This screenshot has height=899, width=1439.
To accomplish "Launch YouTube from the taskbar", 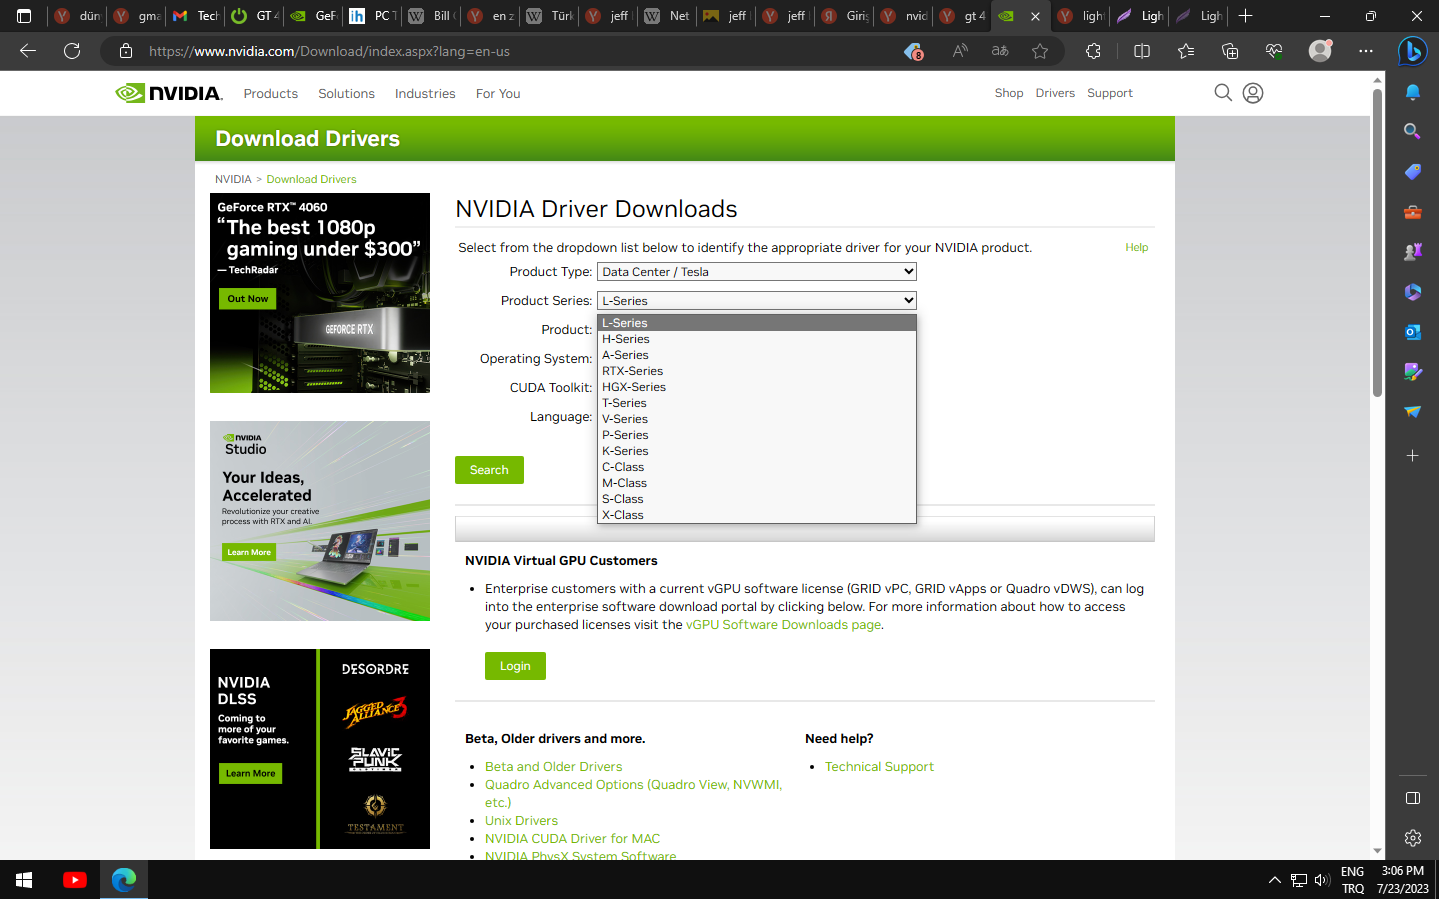I will (75, 880).
